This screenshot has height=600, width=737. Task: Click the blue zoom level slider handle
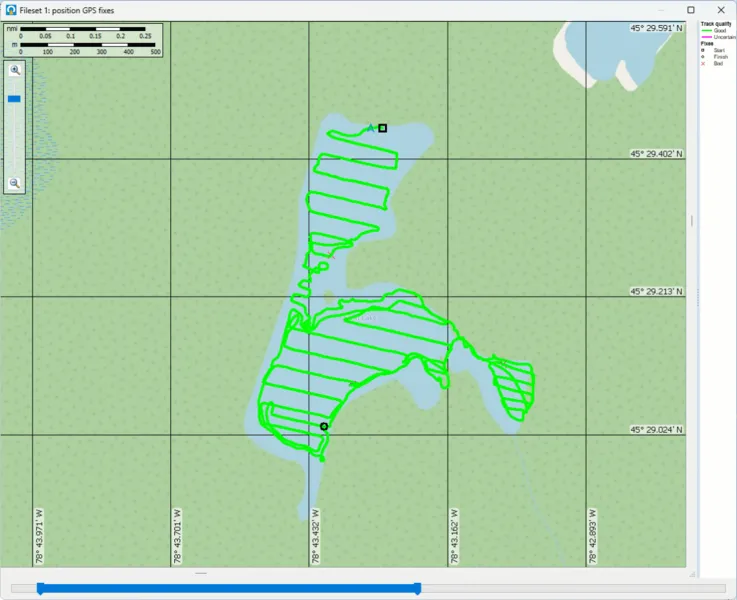click(x=14, y=99)
